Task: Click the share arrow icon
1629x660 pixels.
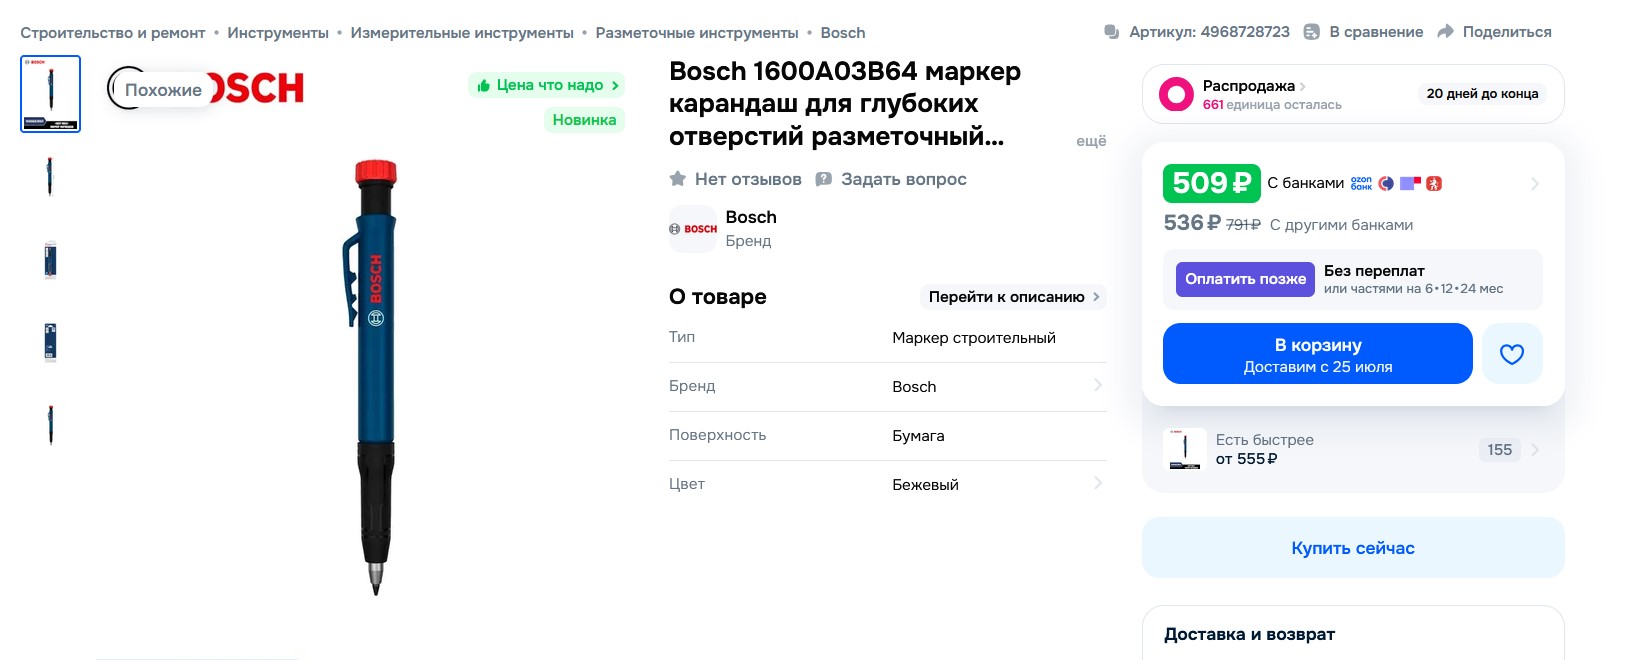Action: pyautogui.click(x=1445, y=32)
